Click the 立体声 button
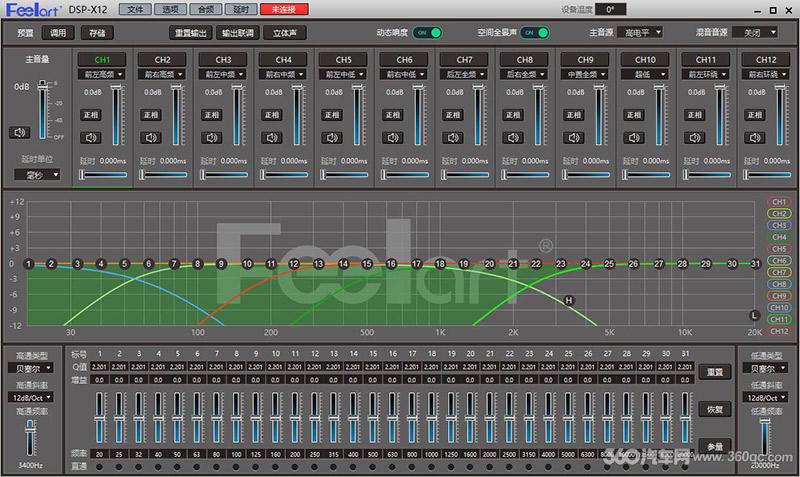 coord(285,33)
